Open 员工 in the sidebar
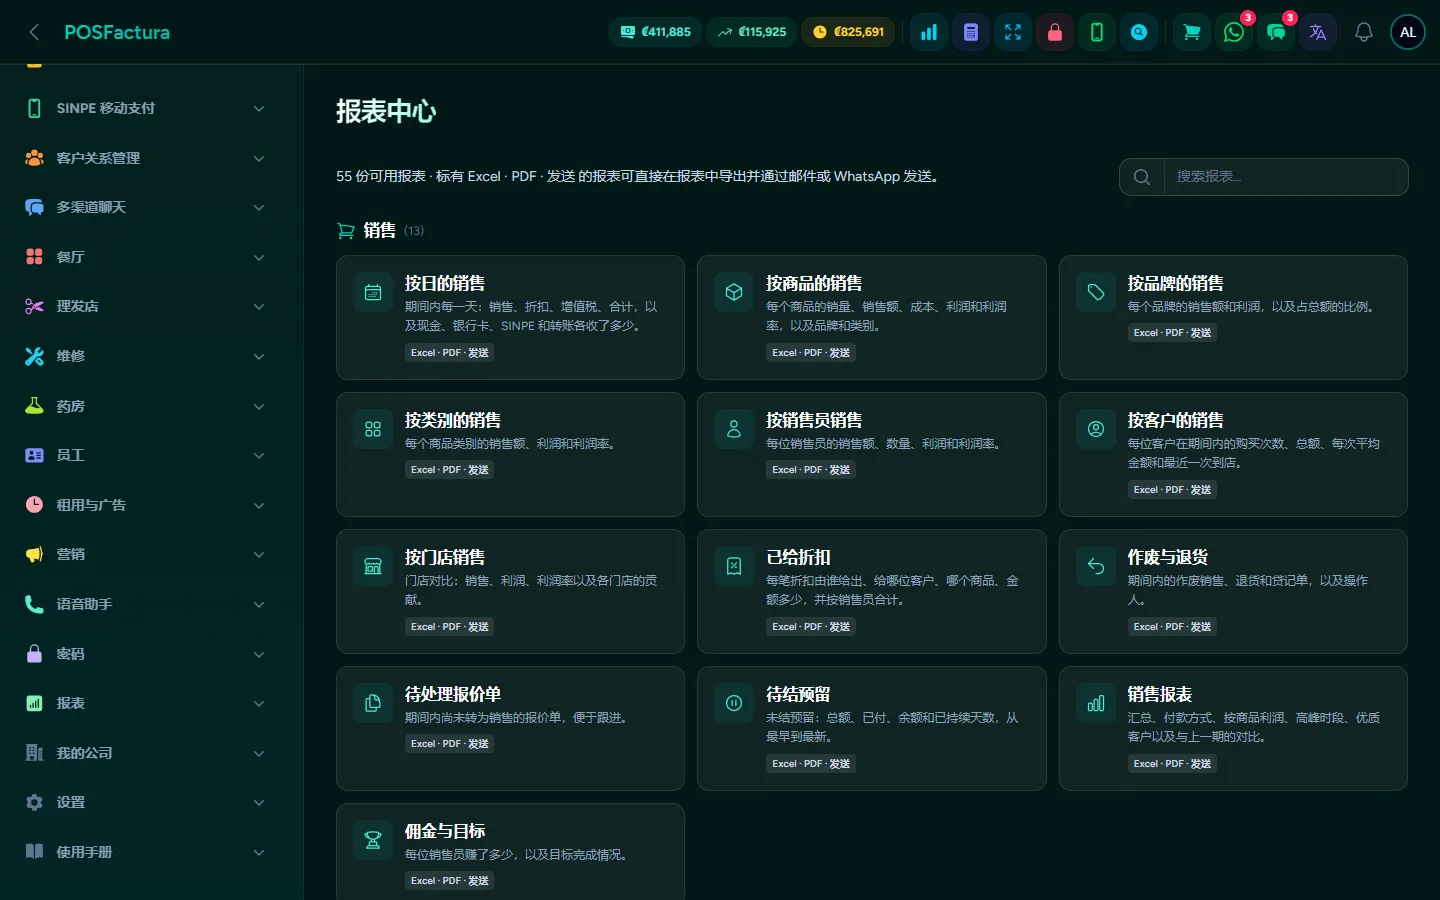The width and height of the screenshot is (1440, 900). 146,455
